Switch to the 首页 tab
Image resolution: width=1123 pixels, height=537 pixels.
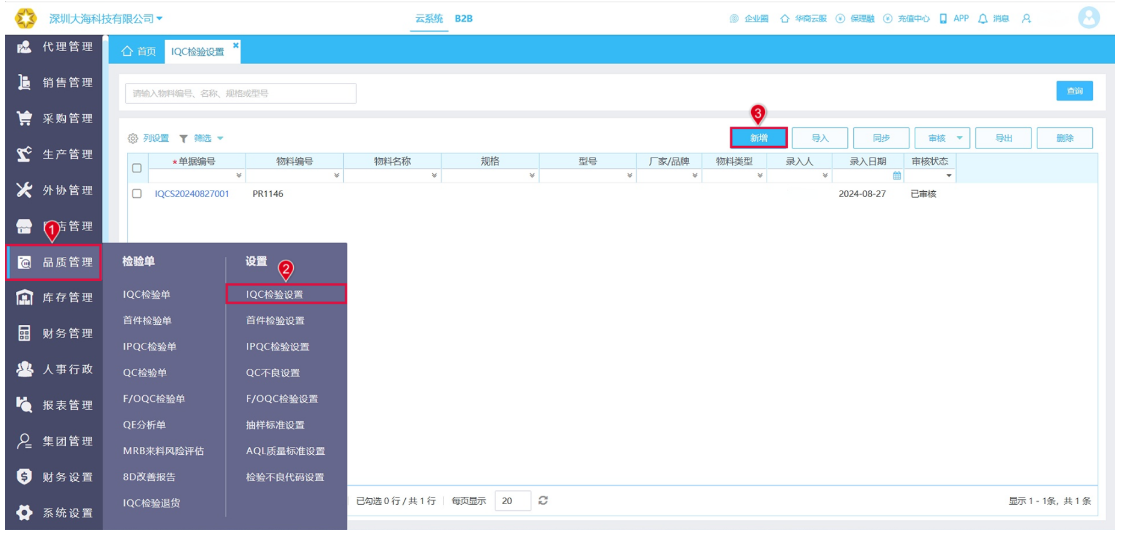(138, 52)
